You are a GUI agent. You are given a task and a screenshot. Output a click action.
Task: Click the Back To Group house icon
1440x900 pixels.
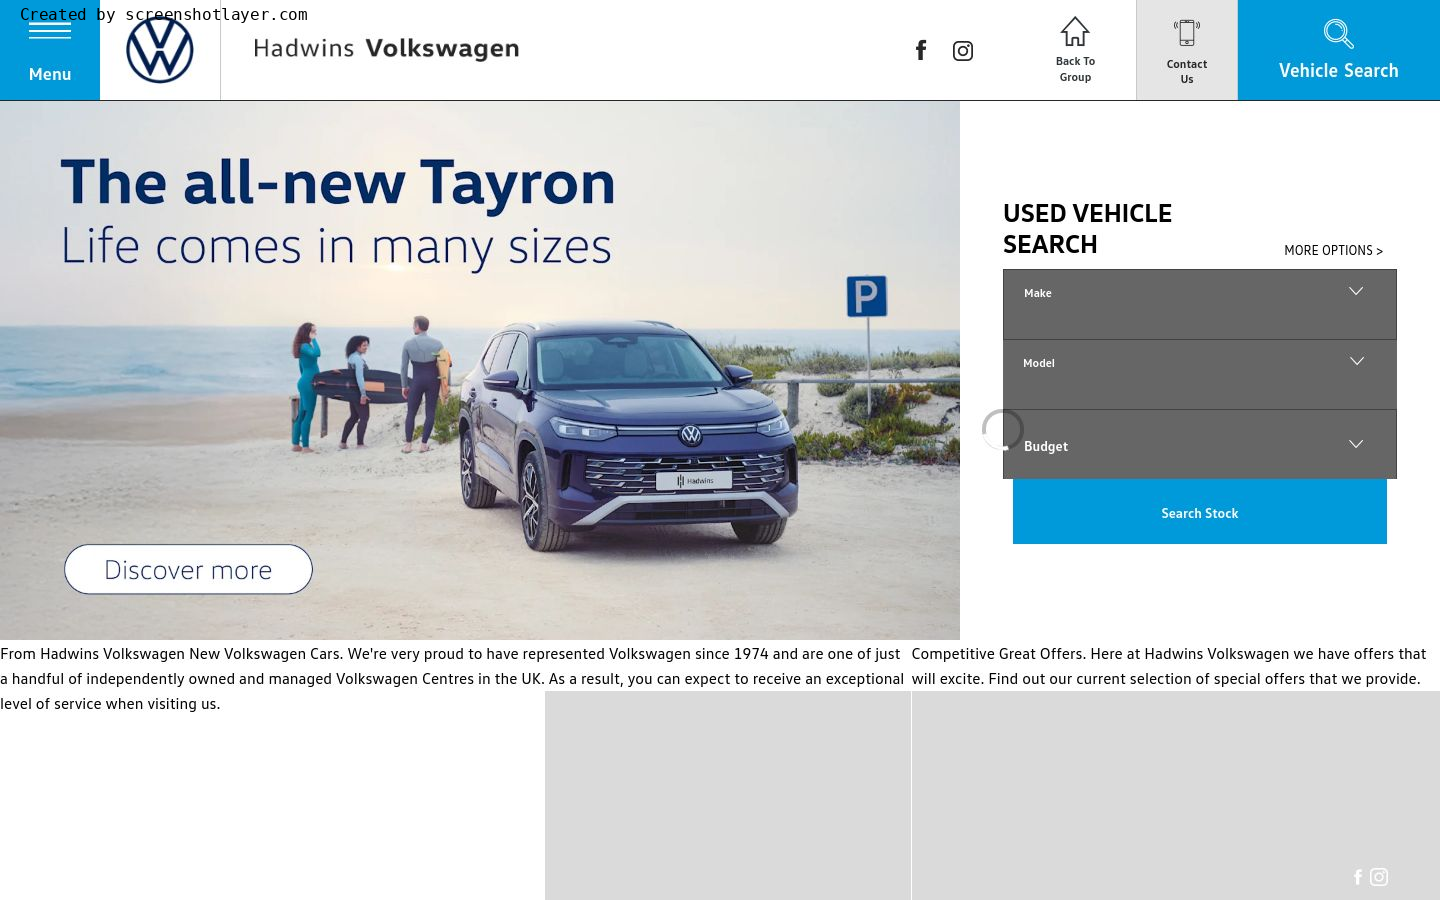(x=1075, y=32)
